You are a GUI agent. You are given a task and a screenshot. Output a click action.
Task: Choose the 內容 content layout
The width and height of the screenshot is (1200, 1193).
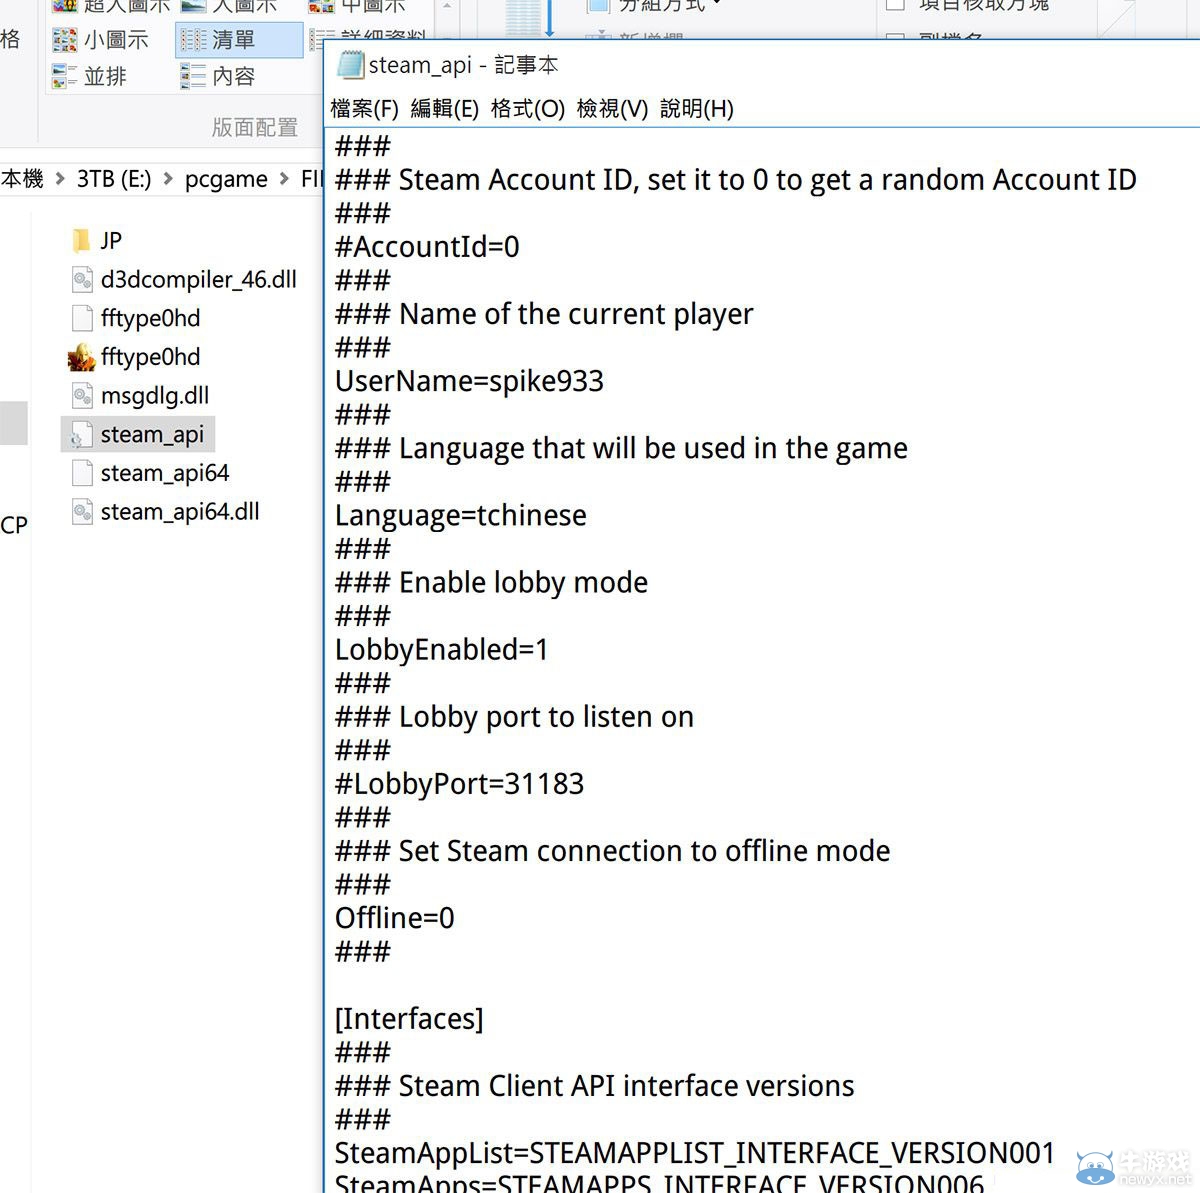tap(232, 76)
